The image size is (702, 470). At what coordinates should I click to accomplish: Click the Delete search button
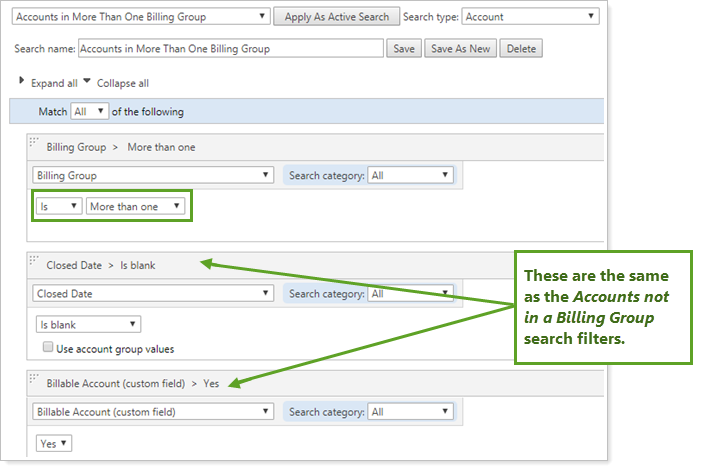pyautogui.click(x=521, y=49)
